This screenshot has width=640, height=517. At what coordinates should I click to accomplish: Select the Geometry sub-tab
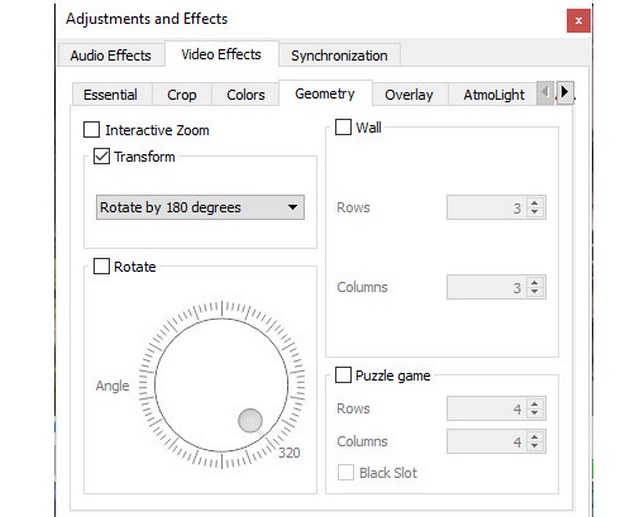point(325,94)
